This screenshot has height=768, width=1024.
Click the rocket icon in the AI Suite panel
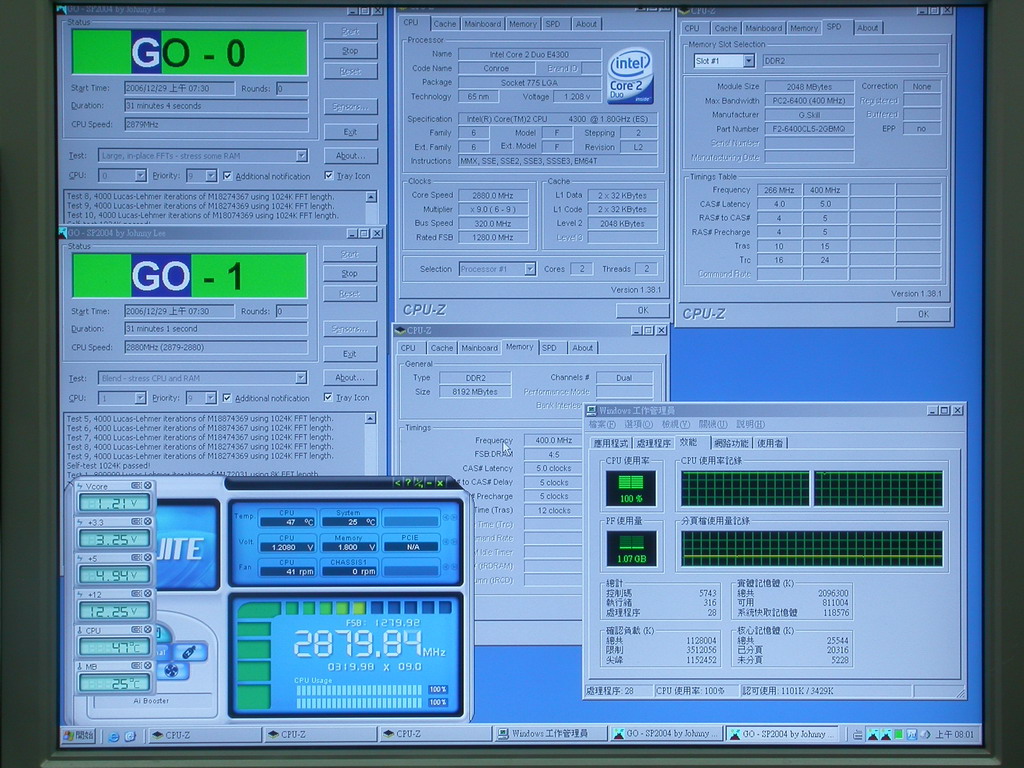click(x=189, y=651)
